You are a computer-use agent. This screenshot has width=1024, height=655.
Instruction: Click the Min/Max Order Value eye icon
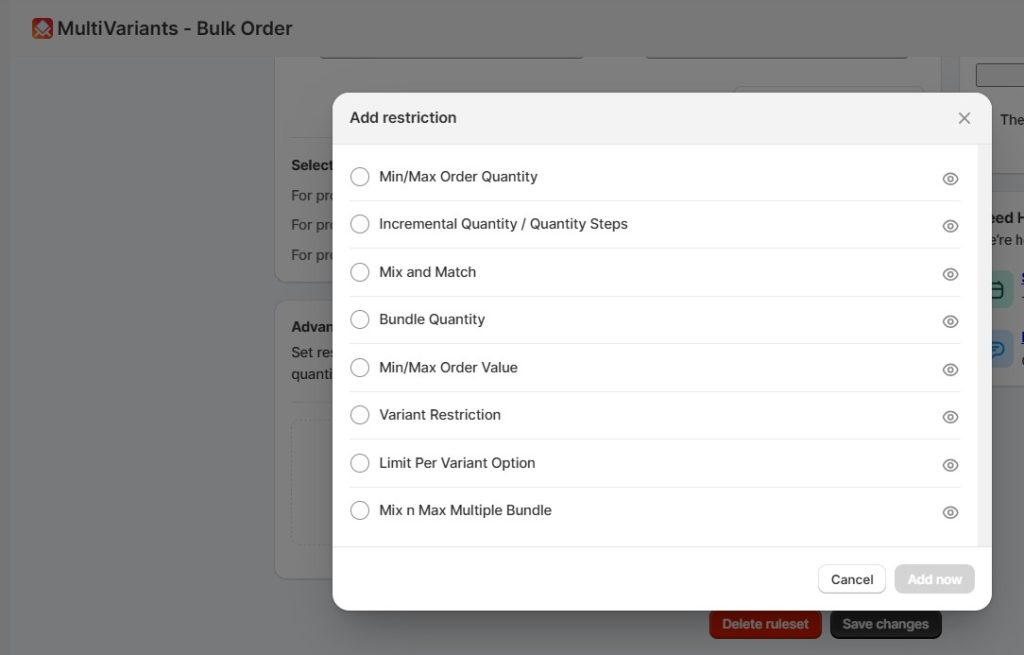coord(950,370)
